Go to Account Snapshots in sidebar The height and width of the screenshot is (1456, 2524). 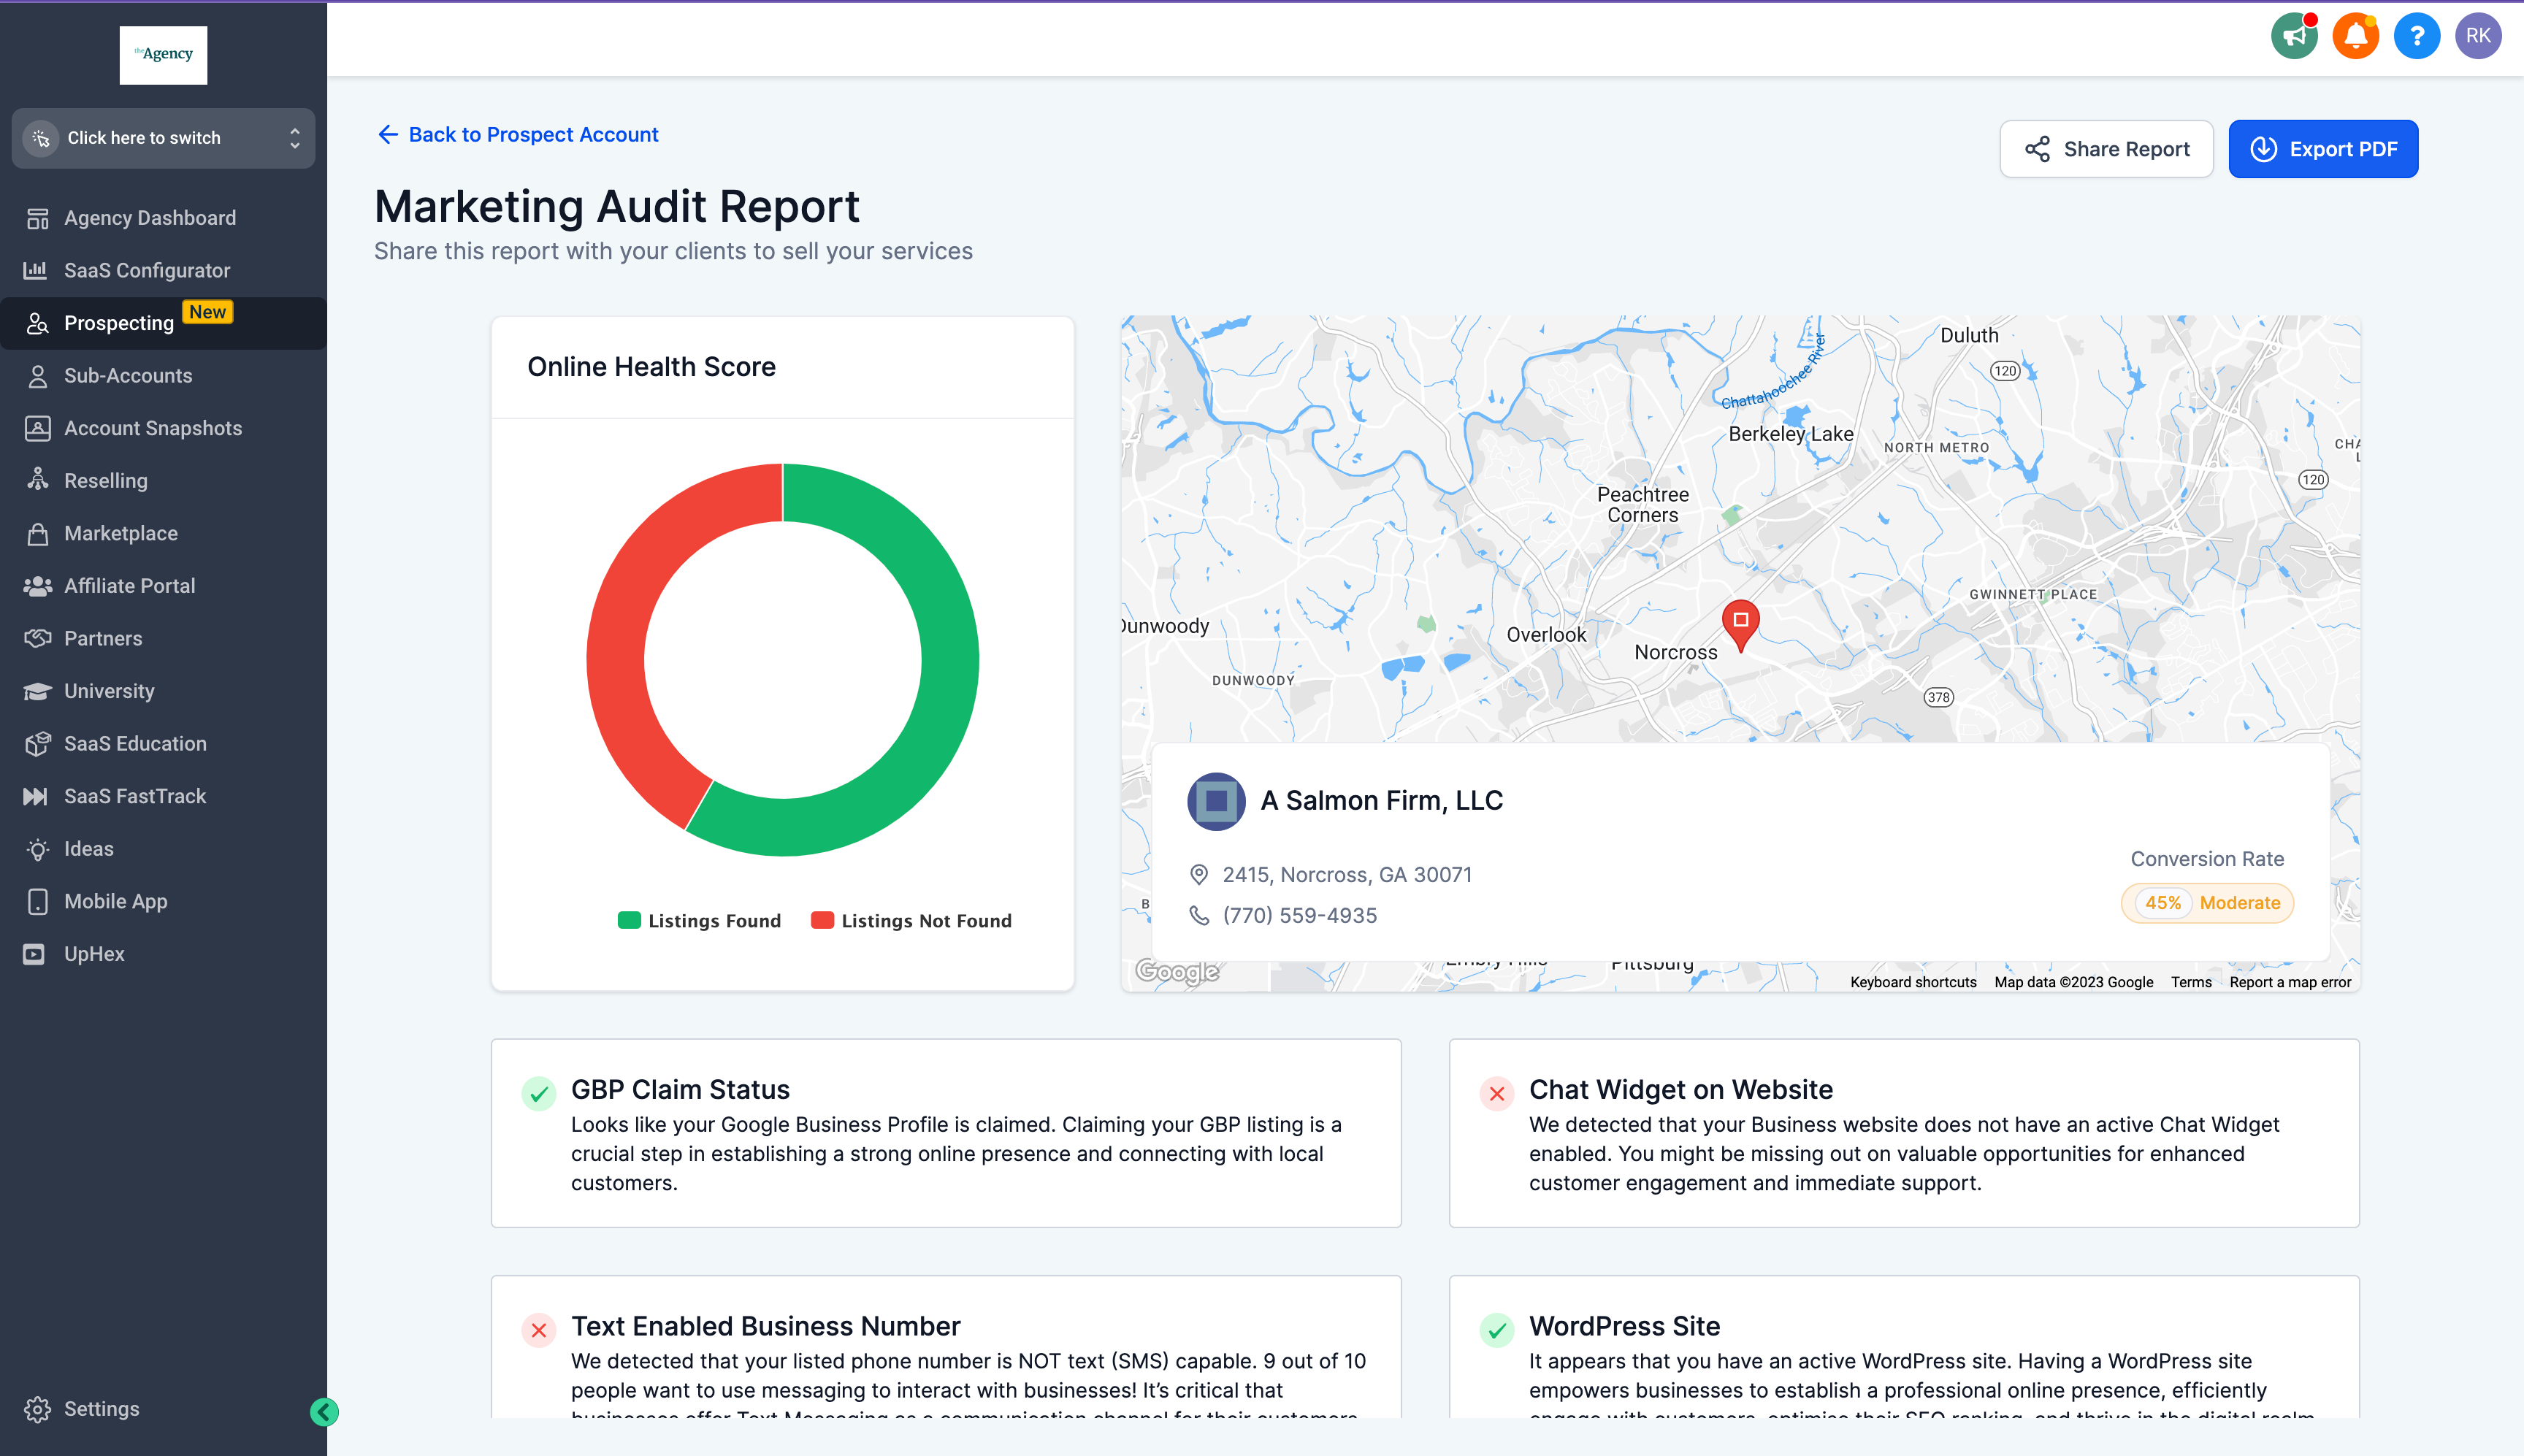152,428
